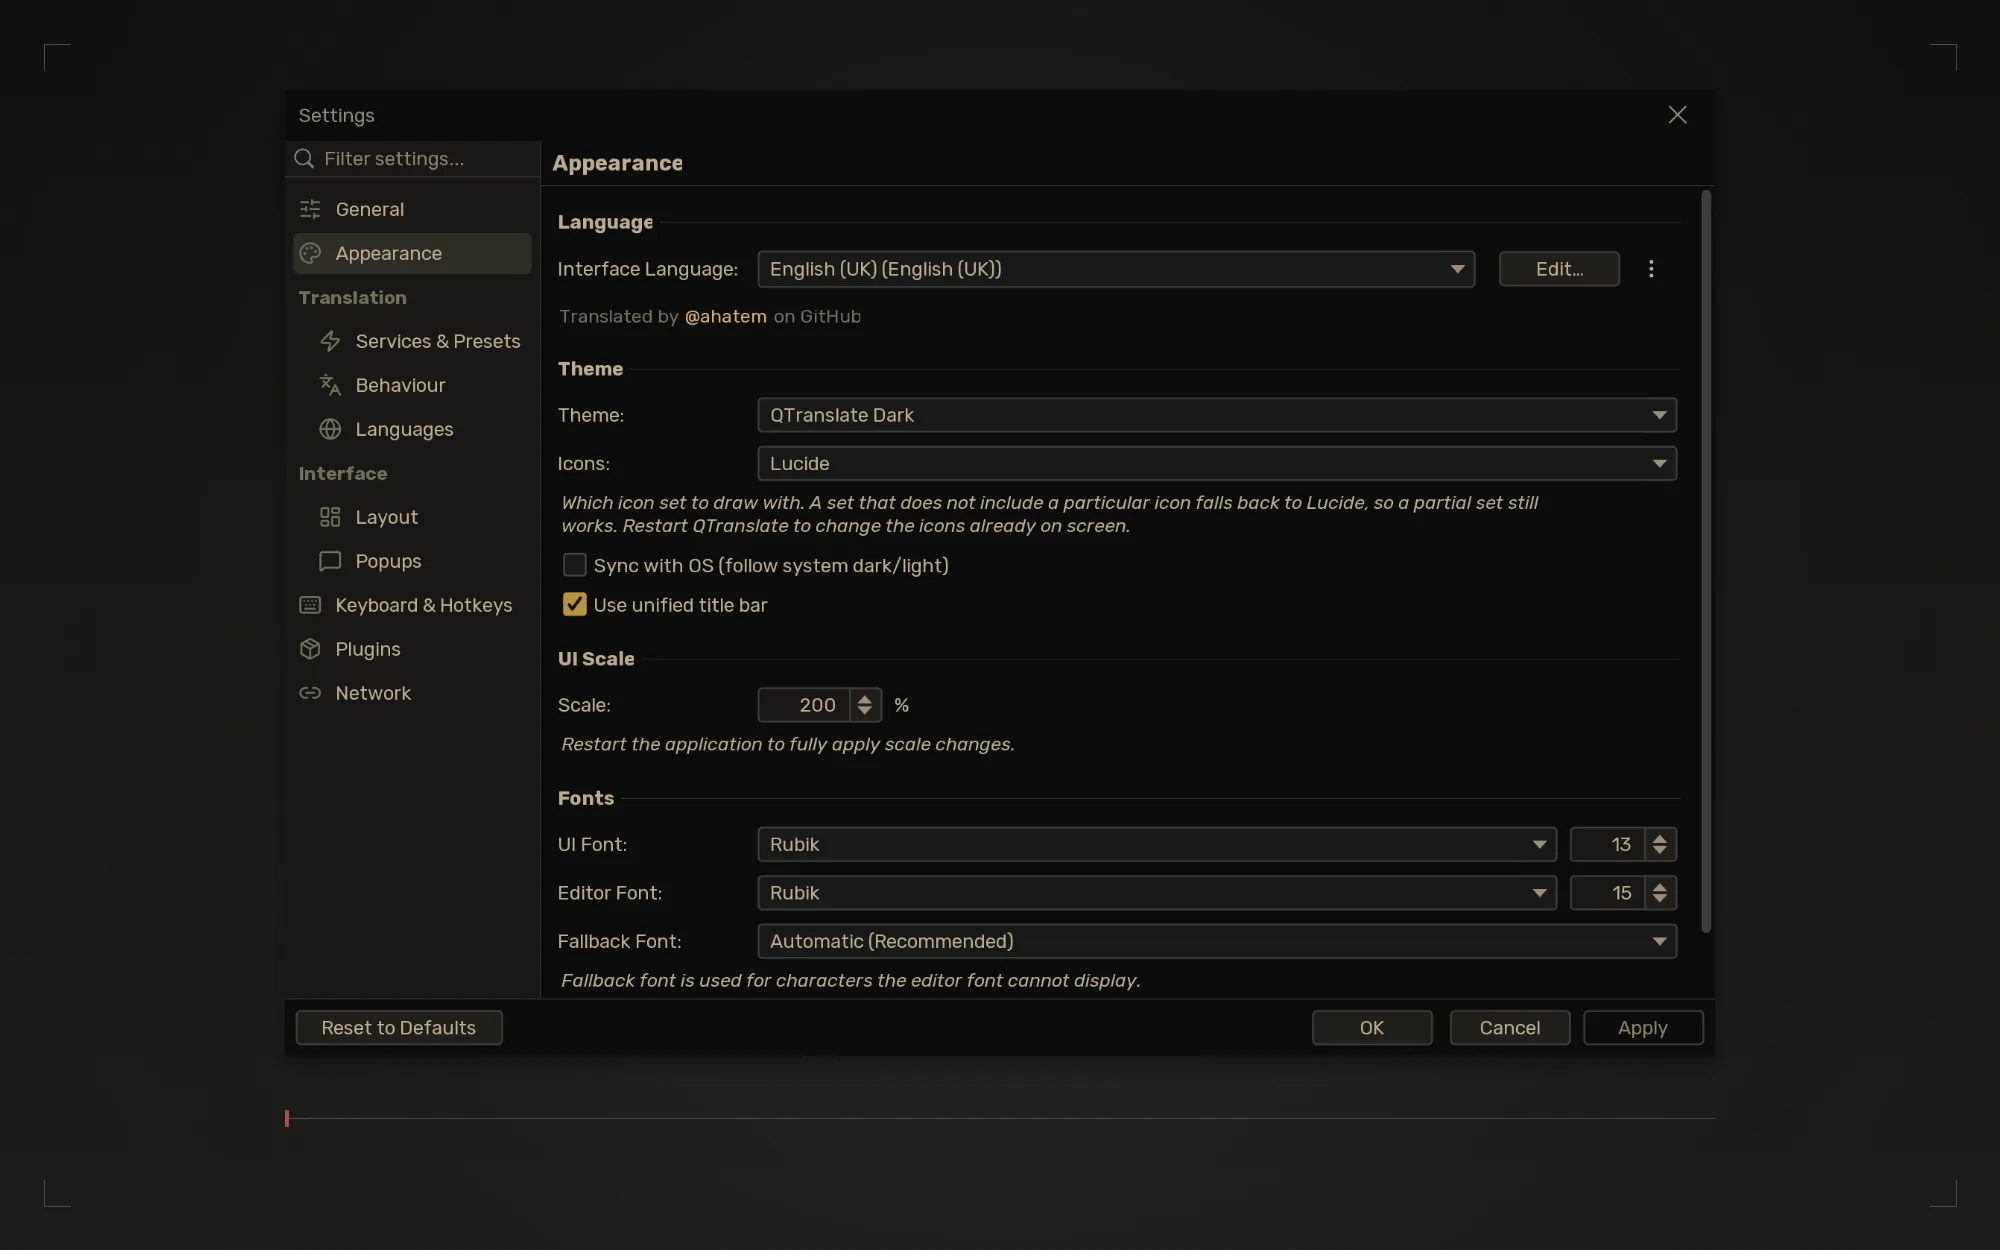
Task: Click the Appearance palette icon
Action: click(310, 253)
